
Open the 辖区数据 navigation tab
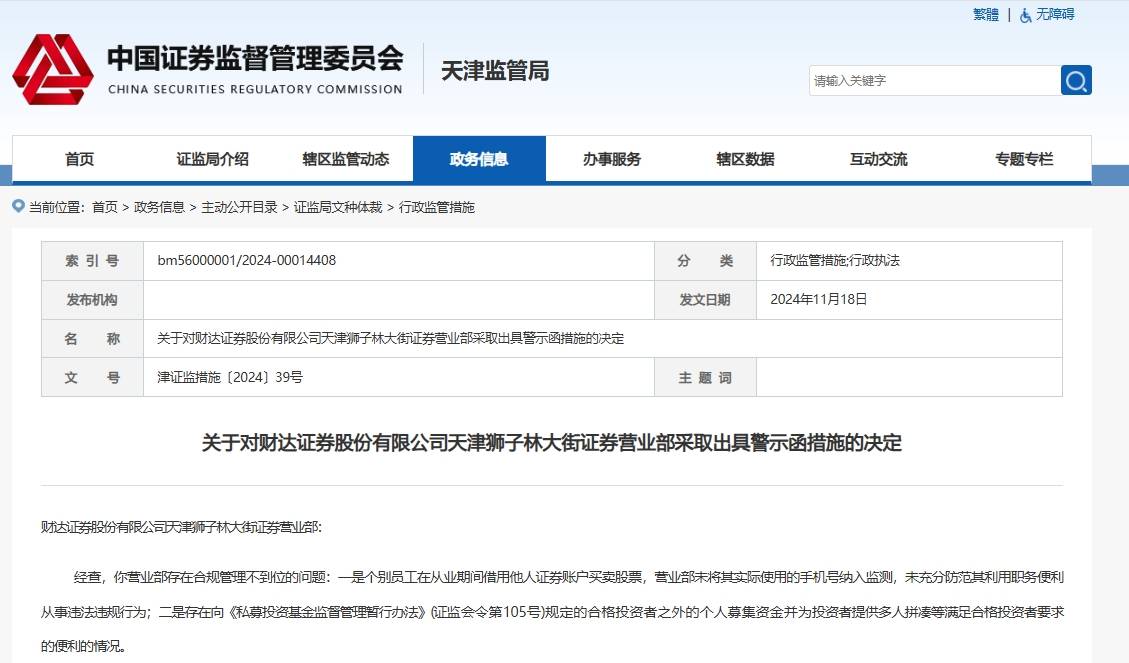coord(745,159)
